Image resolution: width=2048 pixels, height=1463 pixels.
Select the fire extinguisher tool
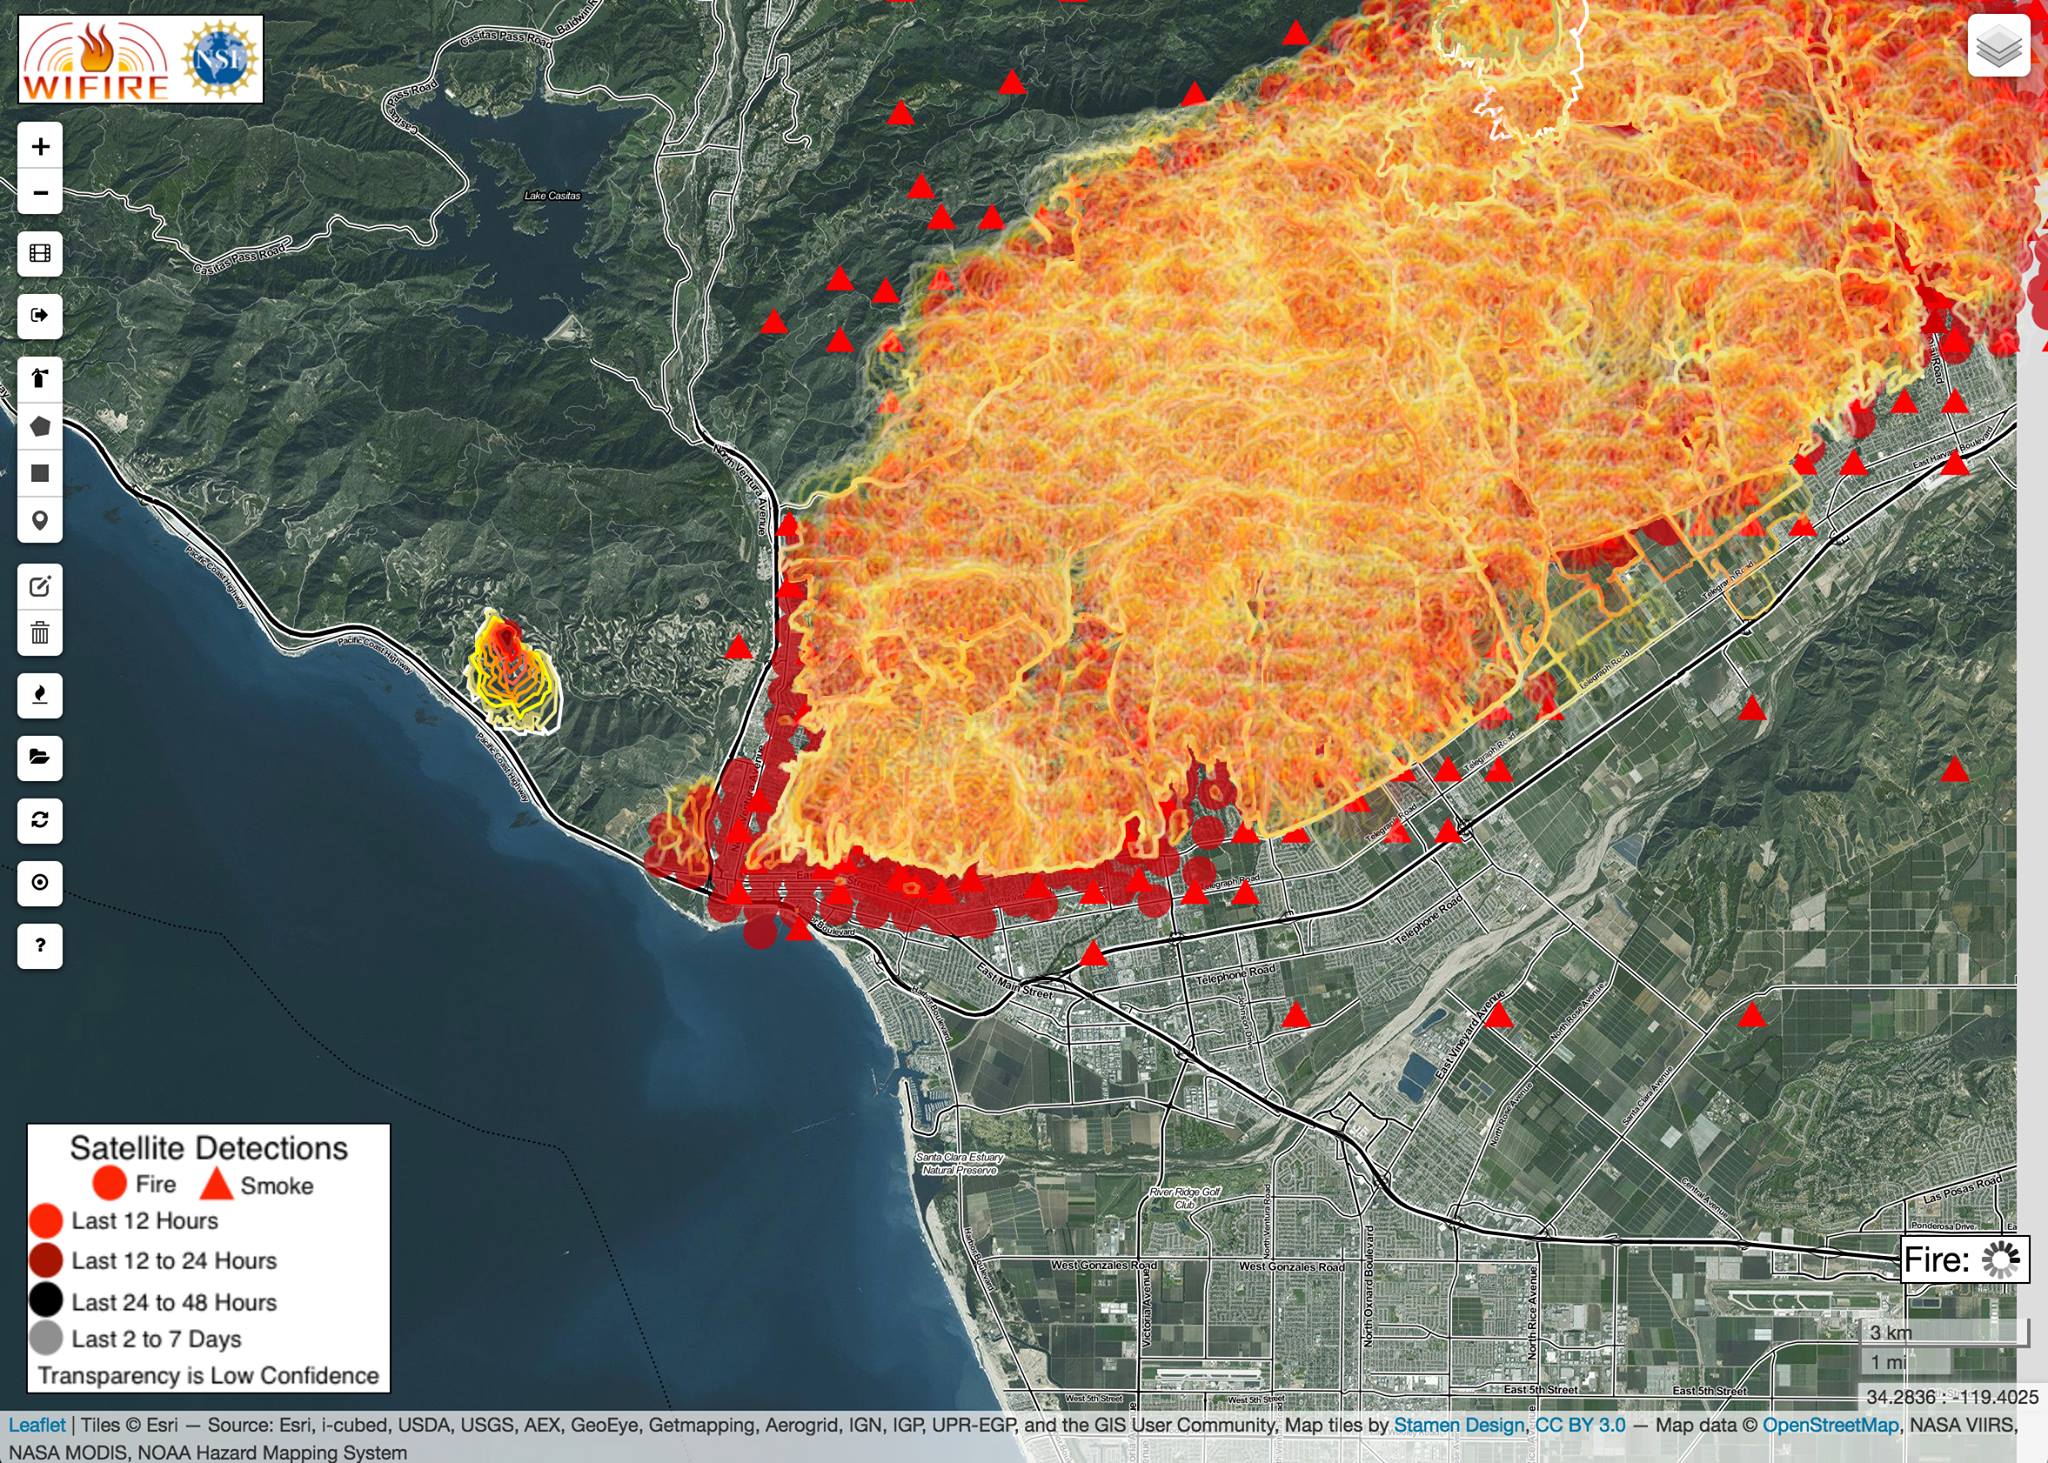click(40, 378)
